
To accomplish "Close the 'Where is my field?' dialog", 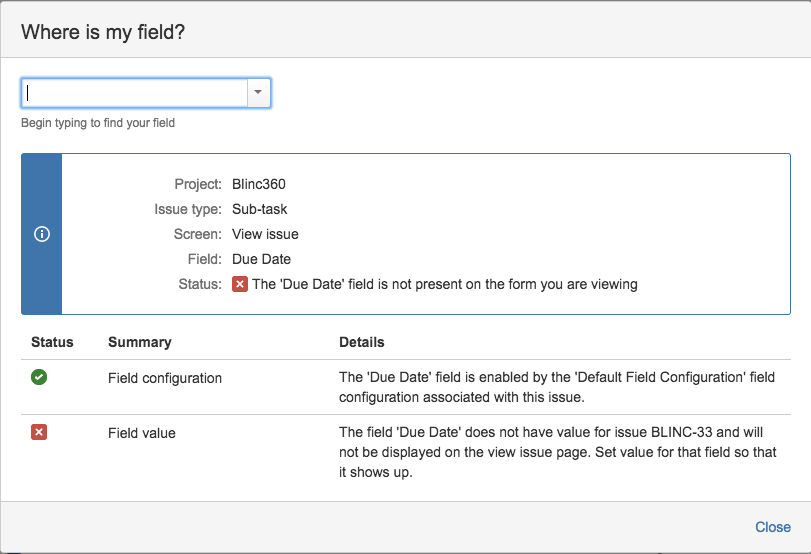I will [x=773, y=527].
